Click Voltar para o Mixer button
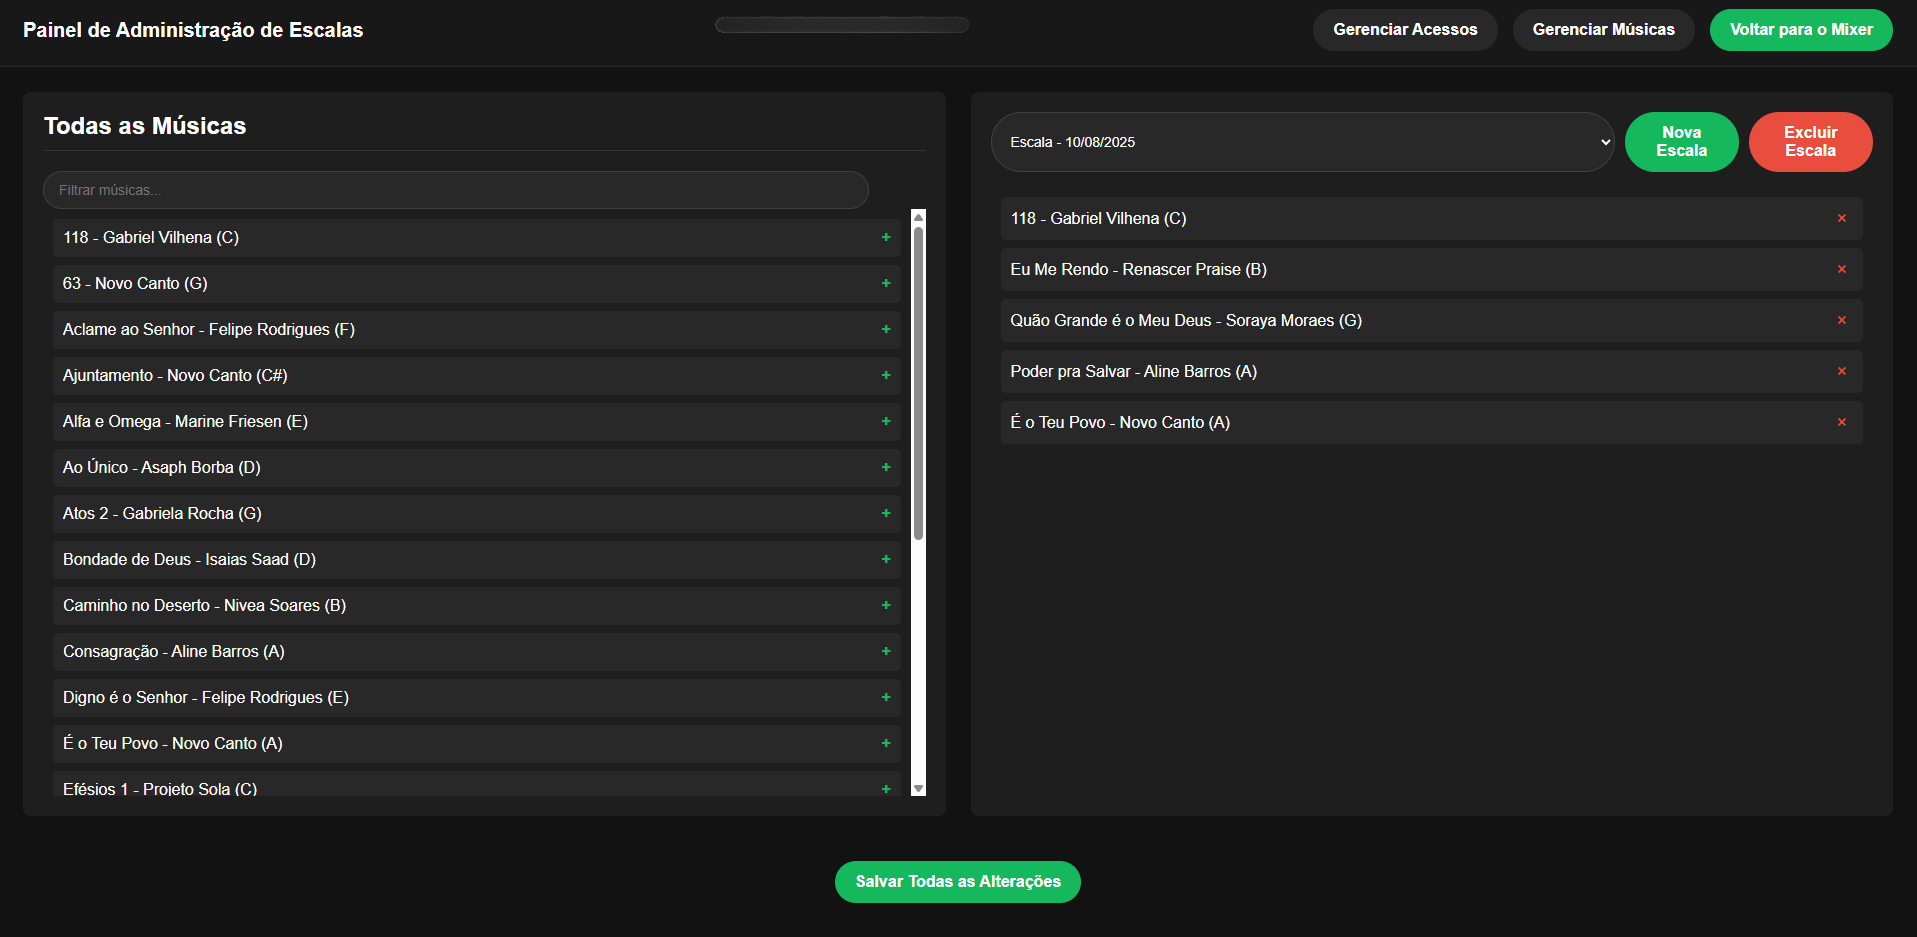The image size is (1917, 937). coord(1800,30)
